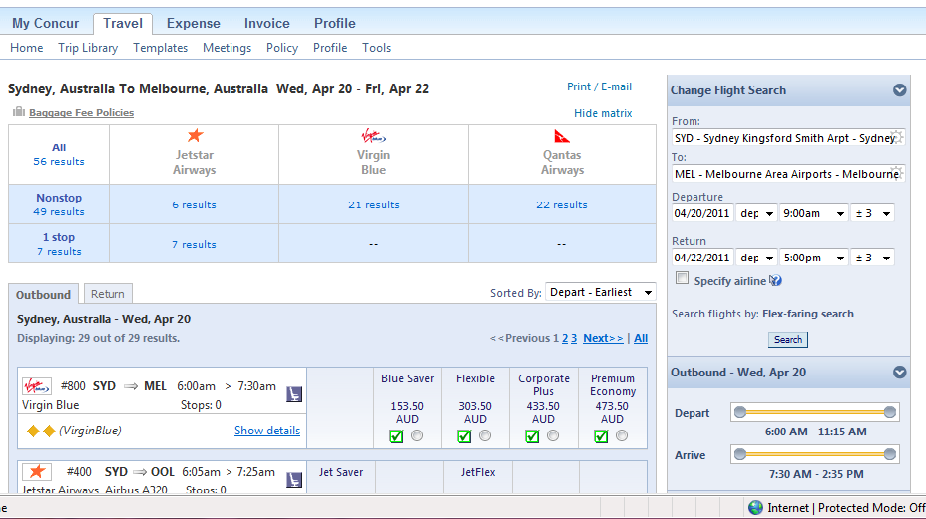Click the Return date field 04/22/2011
Screen dimensions: 926x519
702,257
